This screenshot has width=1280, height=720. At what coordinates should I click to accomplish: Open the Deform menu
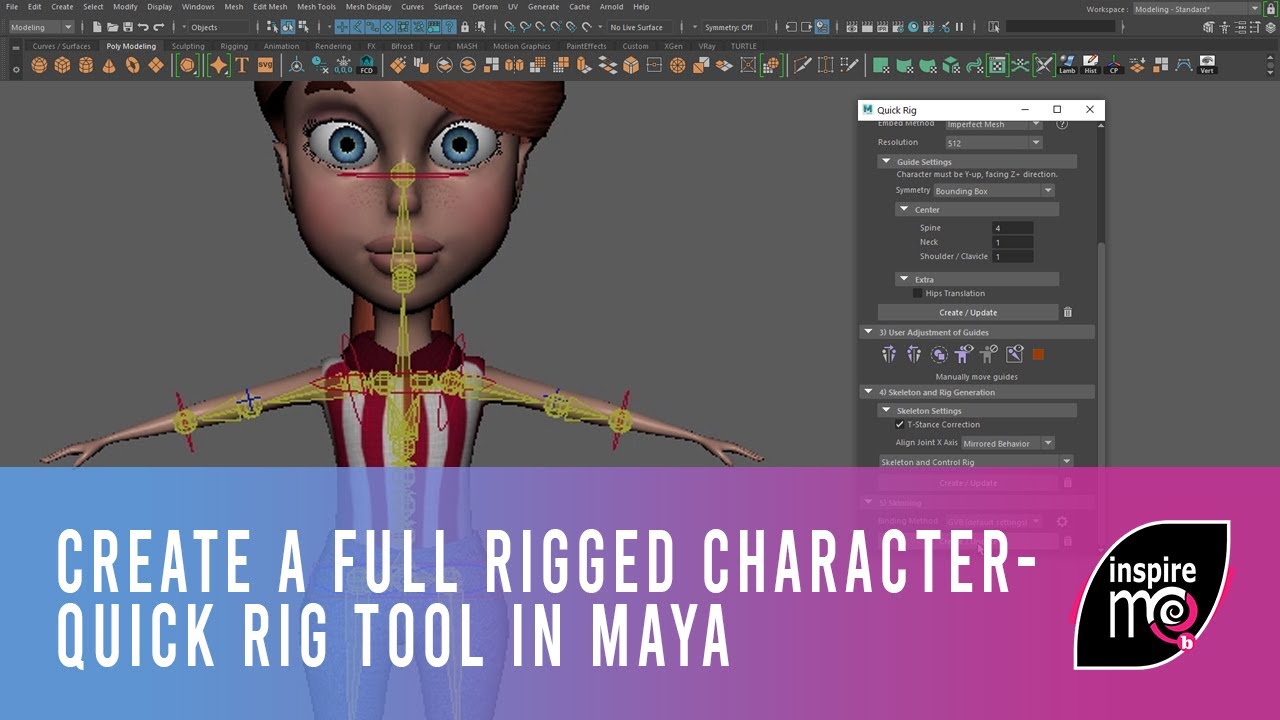coord(485,7)
